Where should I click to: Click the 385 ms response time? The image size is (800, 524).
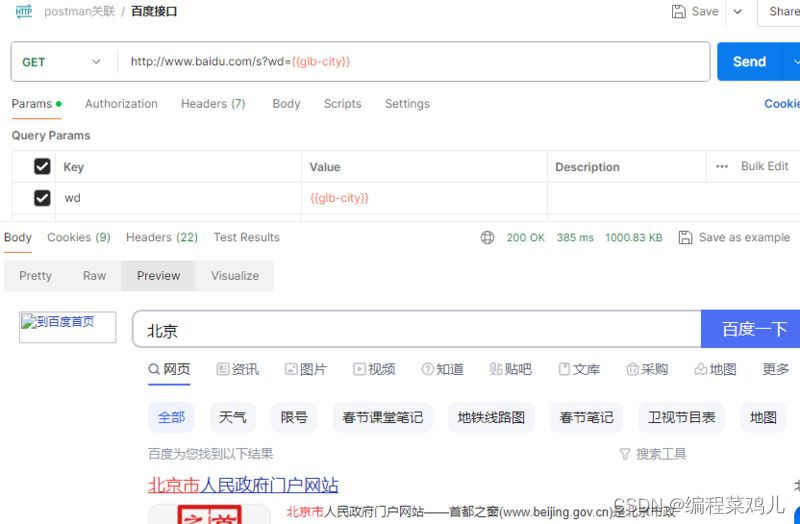click(575, 238)
